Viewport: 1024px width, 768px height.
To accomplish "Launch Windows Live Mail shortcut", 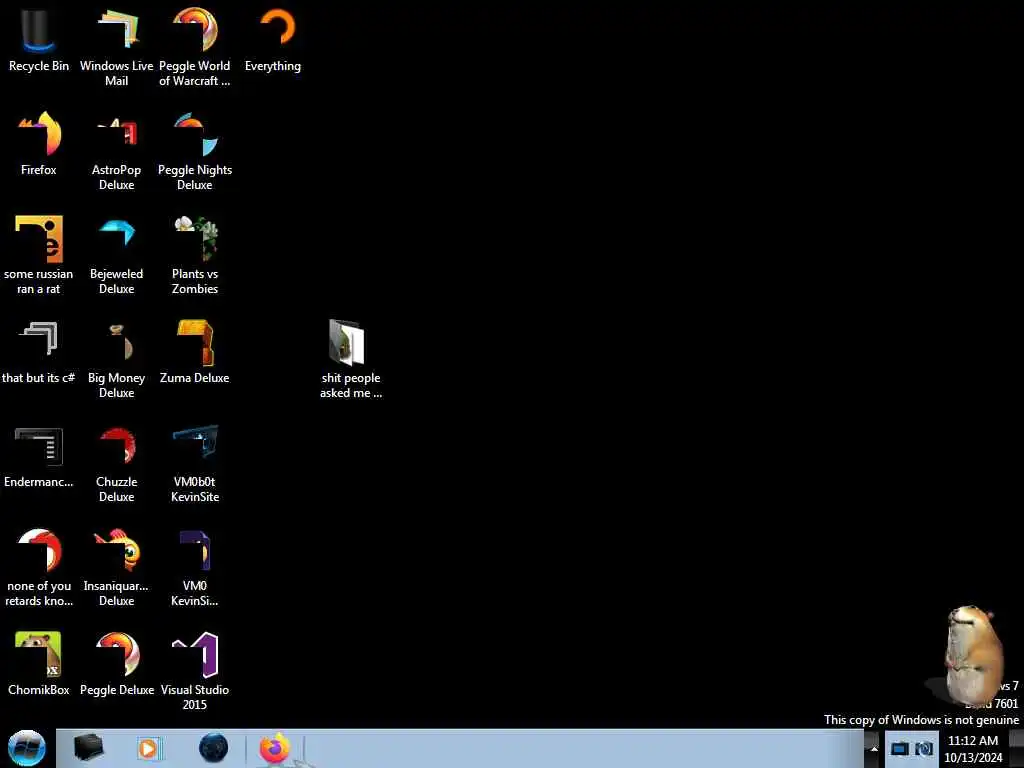I will point(116,46).
